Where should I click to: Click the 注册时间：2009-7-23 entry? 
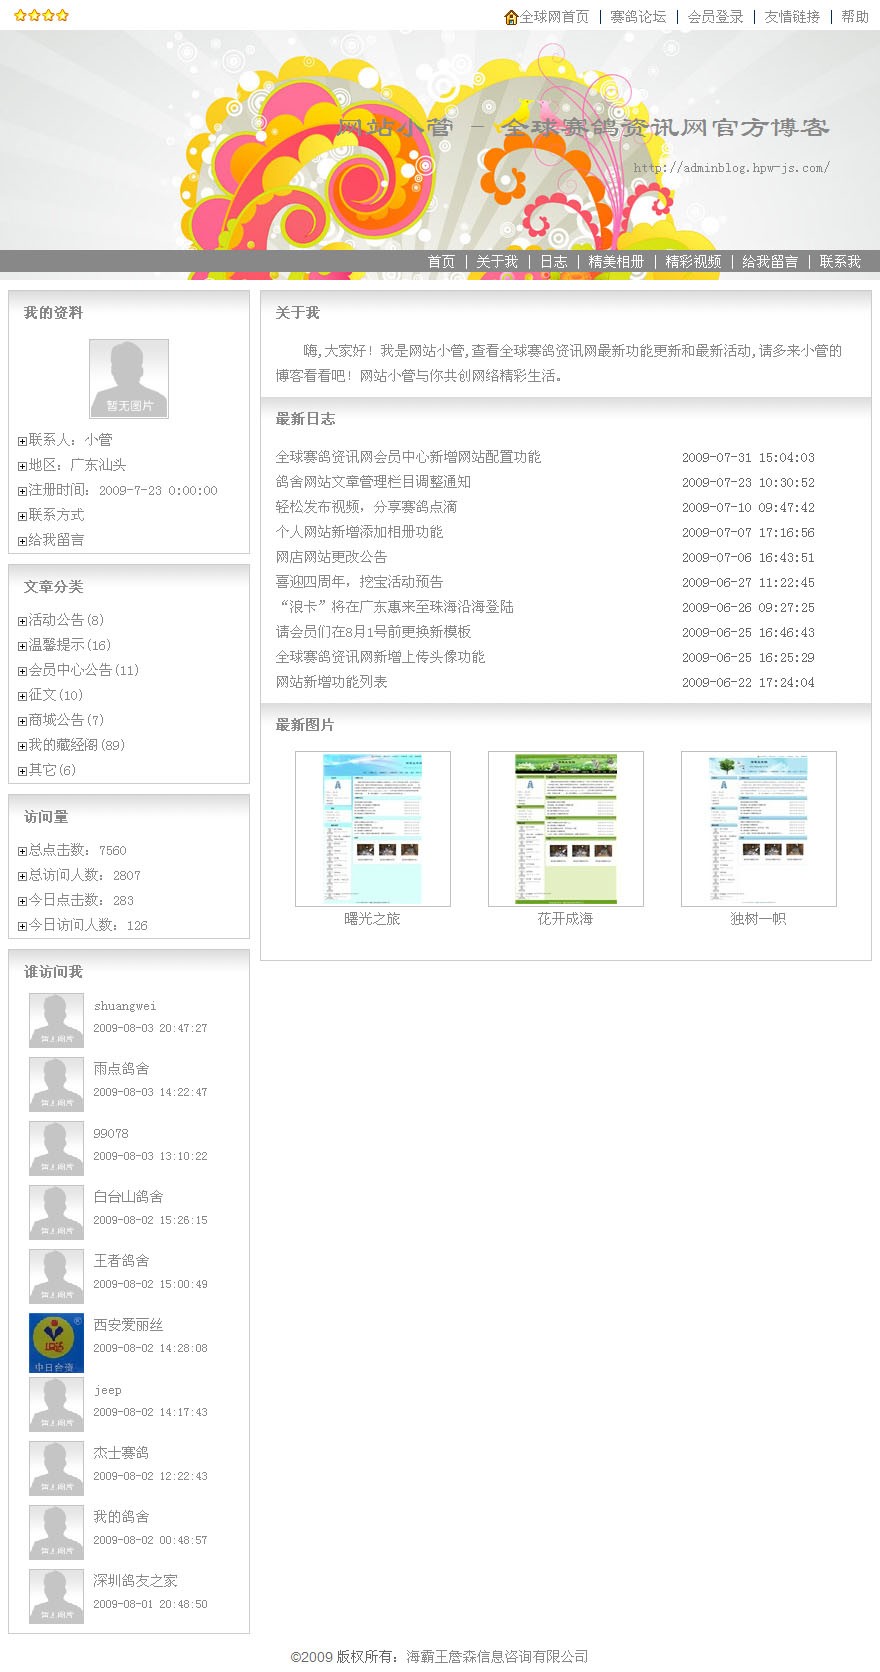123,490
